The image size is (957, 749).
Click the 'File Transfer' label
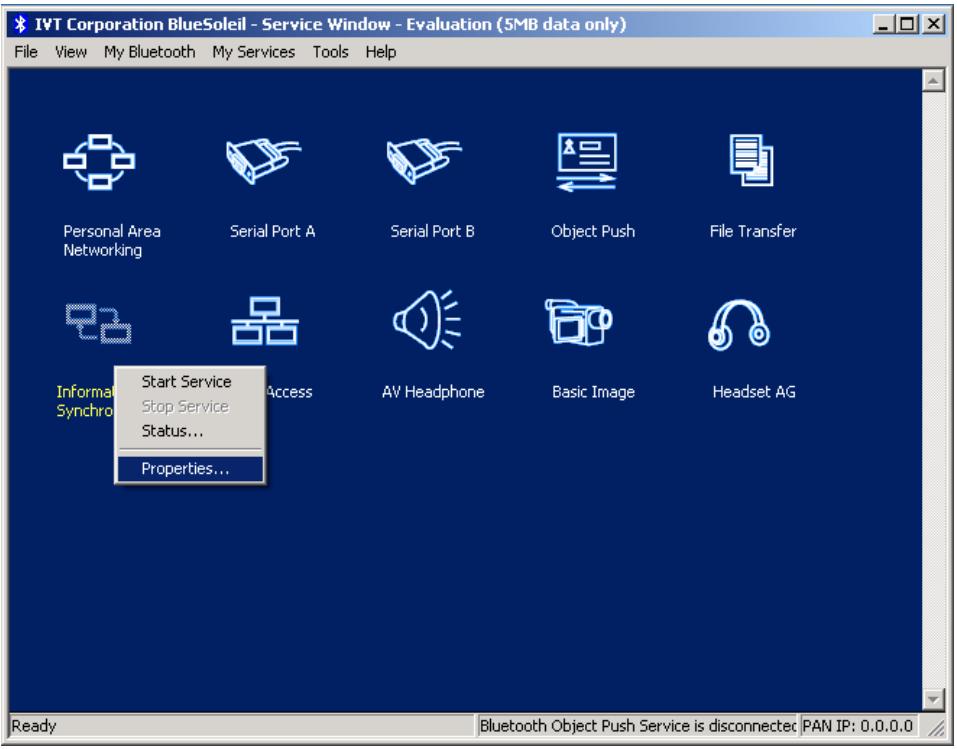(753, 231)
